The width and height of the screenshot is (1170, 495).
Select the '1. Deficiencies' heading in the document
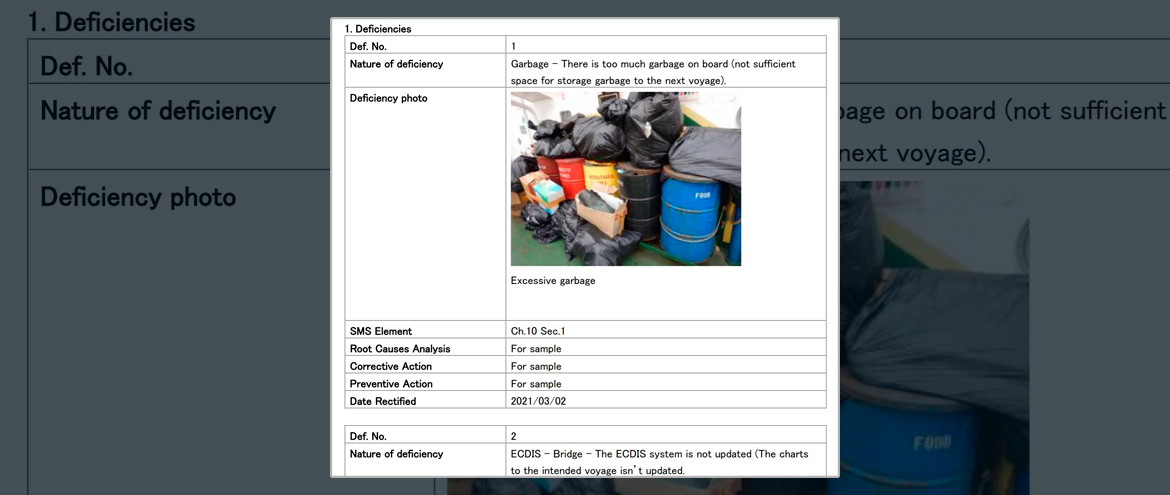point(378,29)
